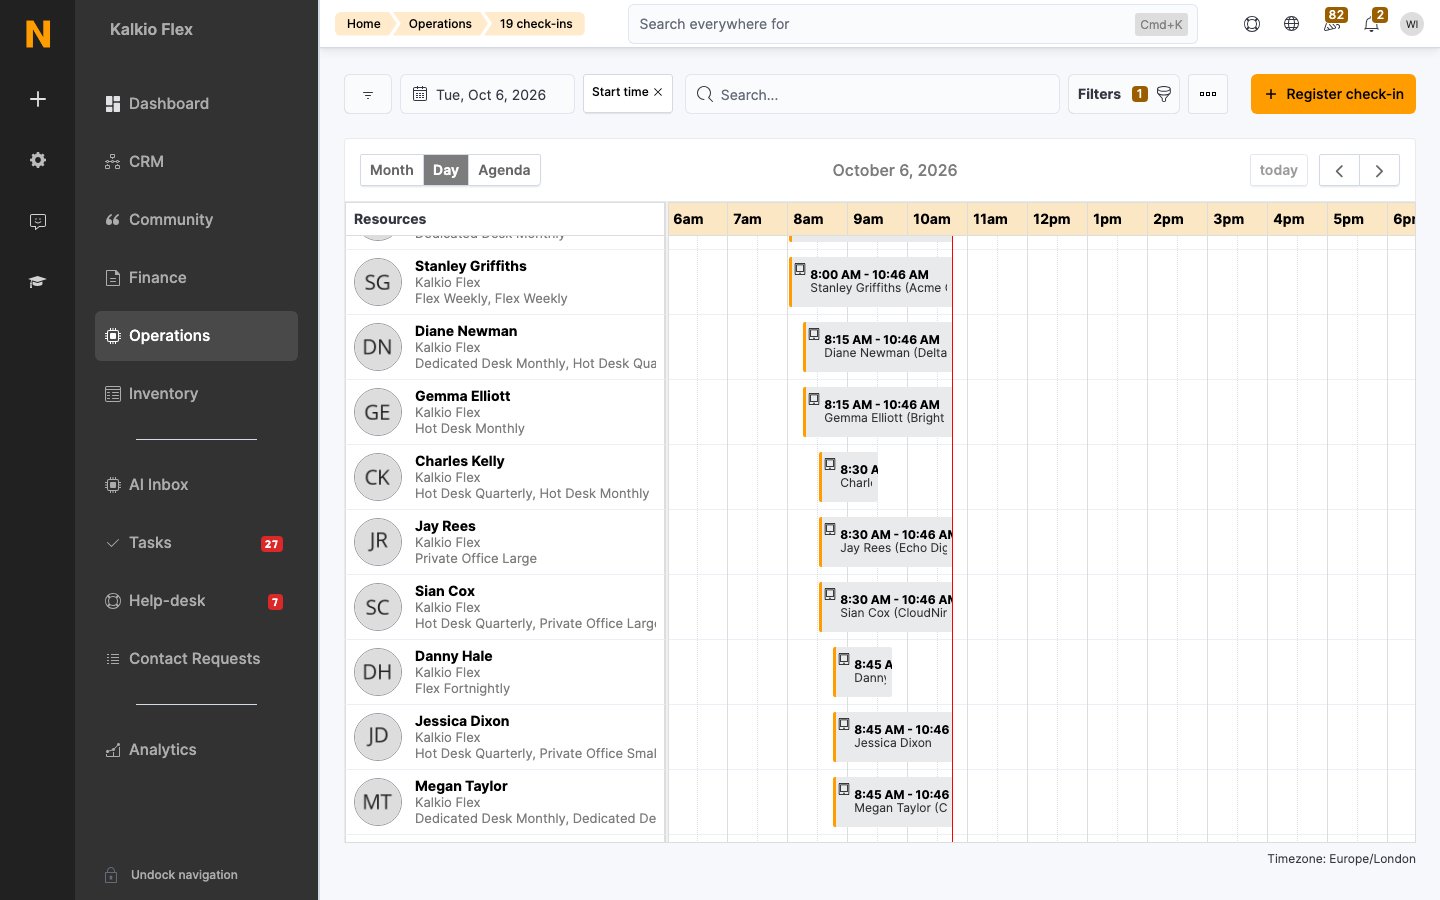Open Contact Requests in sidebar
The height and width of the screenshot is (900, 1440).
coord(196,659)
